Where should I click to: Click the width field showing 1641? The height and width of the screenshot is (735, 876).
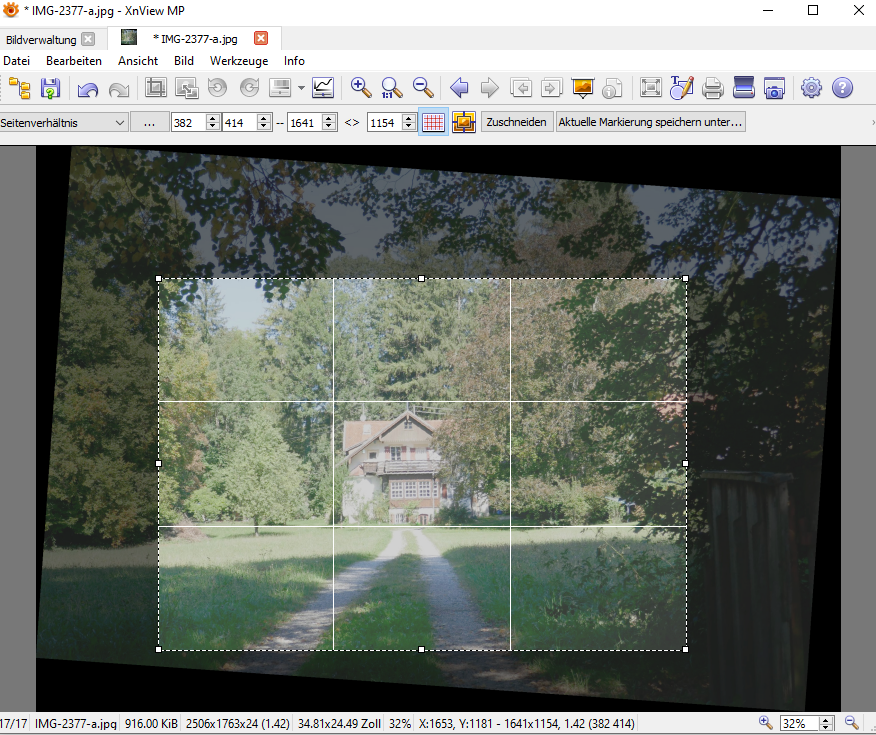coord(305,122)
